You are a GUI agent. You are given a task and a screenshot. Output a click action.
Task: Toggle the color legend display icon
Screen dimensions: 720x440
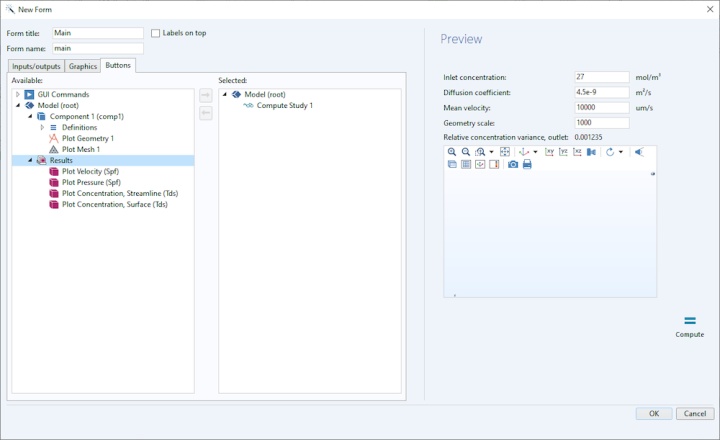point(494,164)
